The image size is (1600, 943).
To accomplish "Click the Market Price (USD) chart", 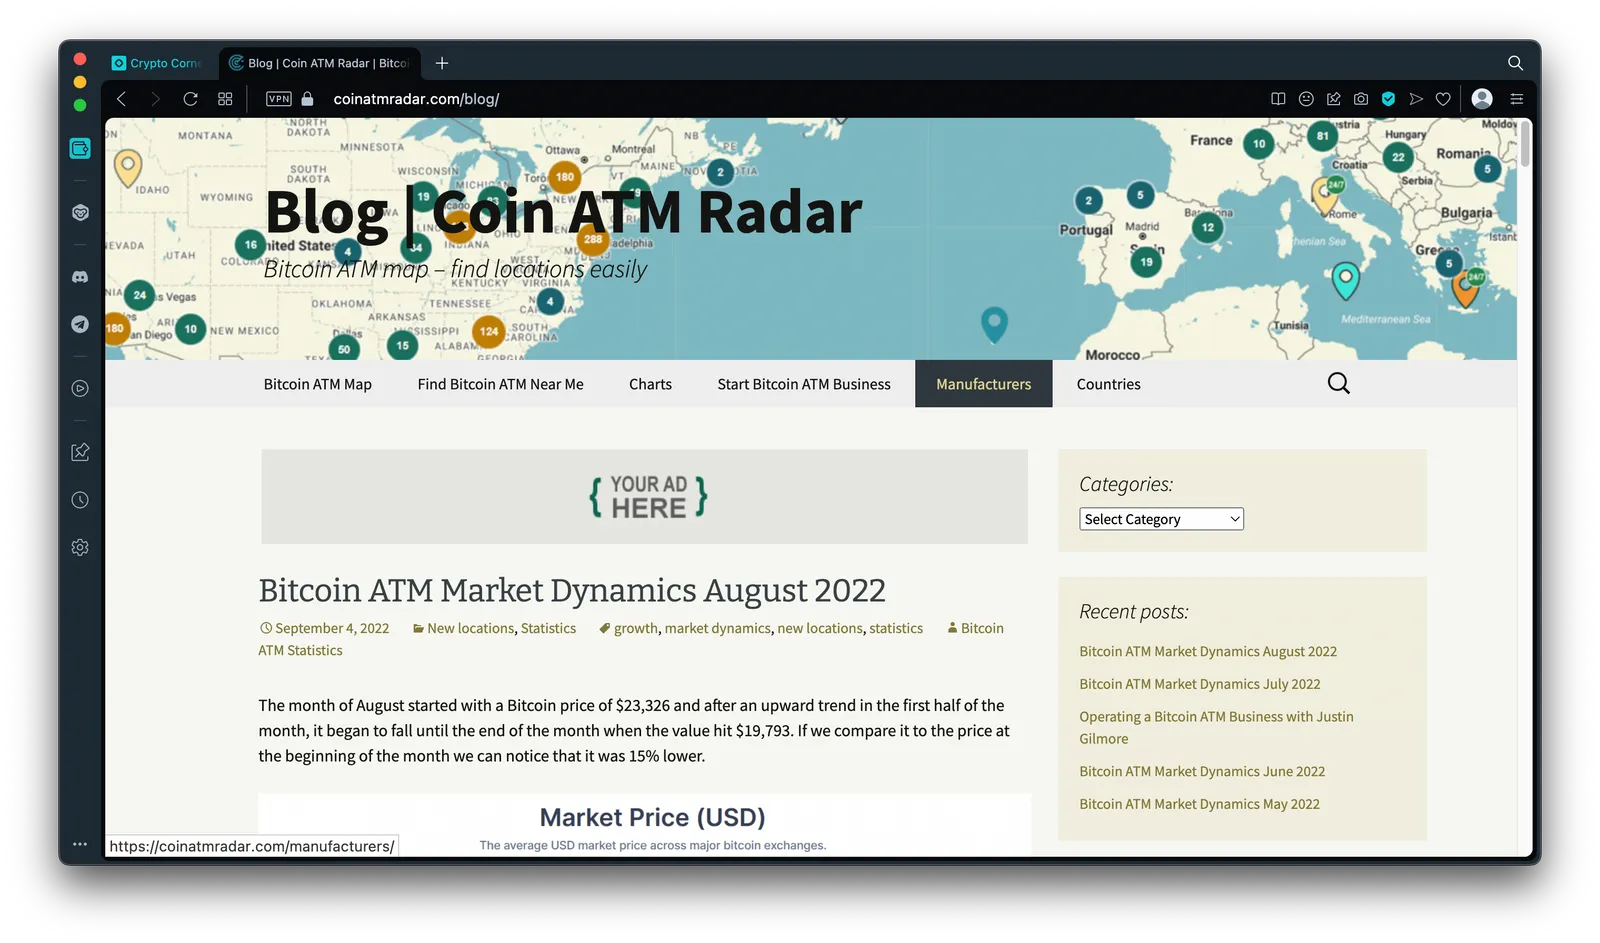I will 644,825.
